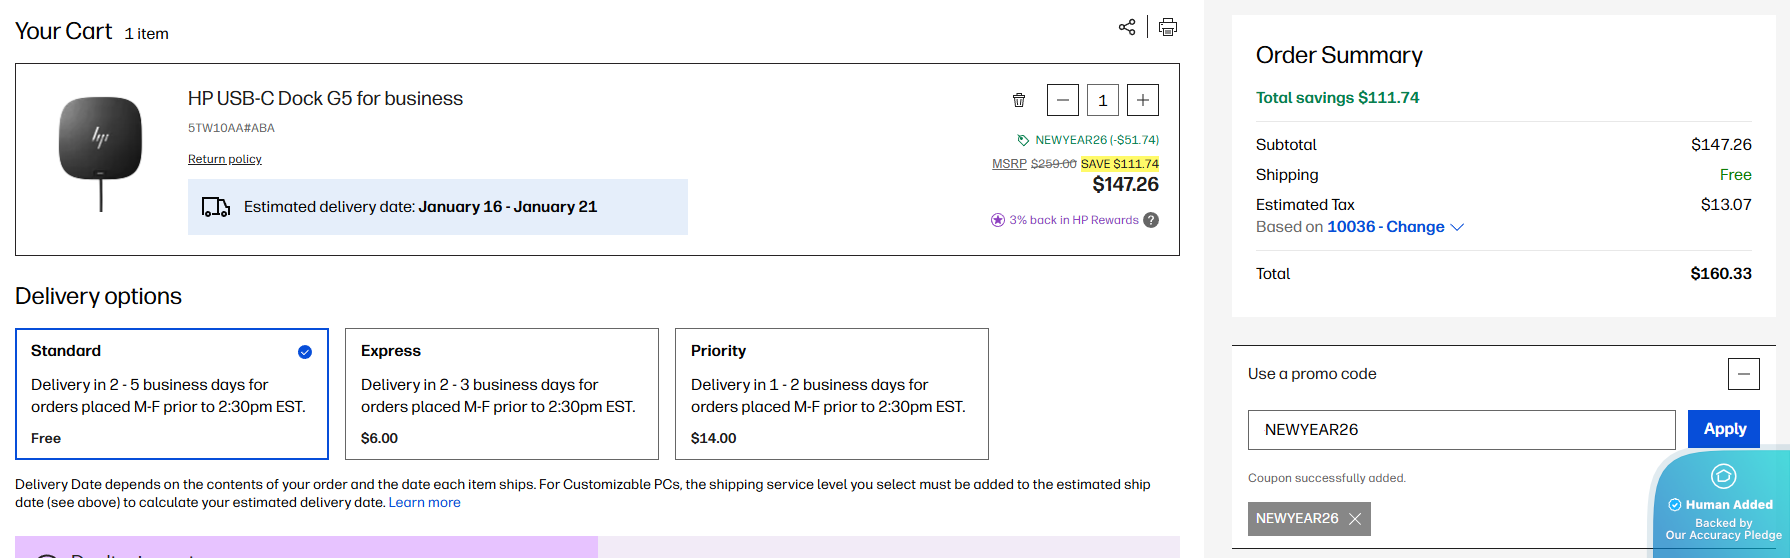1790x558 pixels.
Task: Click the promo code input field
Action: (1461, 430)
